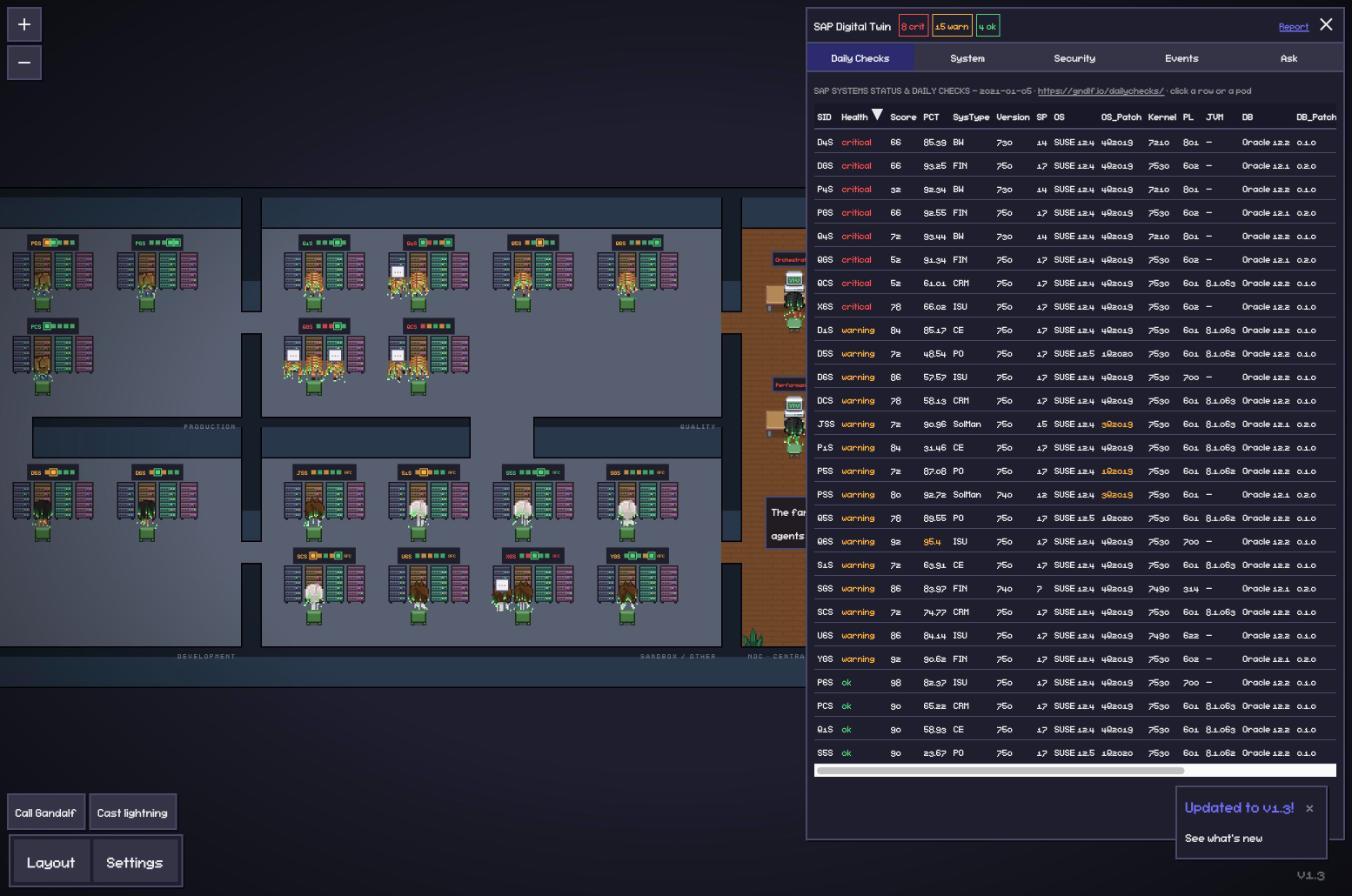Viewport: 1352px width, 896px height.
Task: Select the PCS server pod on the map
Action: pyautogui.click(x=52, y=355)
